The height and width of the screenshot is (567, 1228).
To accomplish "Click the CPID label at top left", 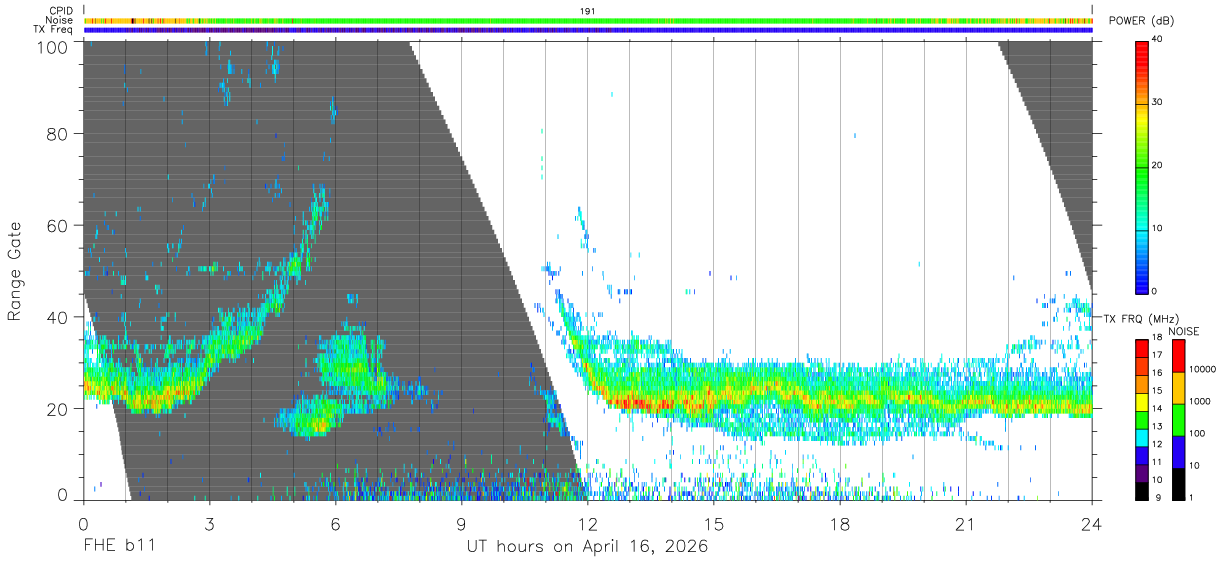I will click(61, 10).
